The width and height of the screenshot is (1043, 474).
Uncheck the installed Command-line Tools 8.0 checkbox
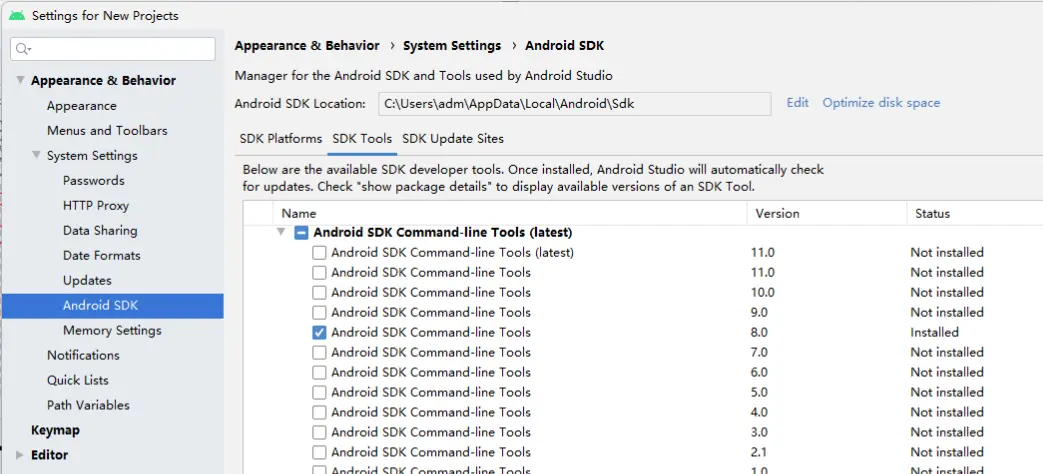[319, 332]
